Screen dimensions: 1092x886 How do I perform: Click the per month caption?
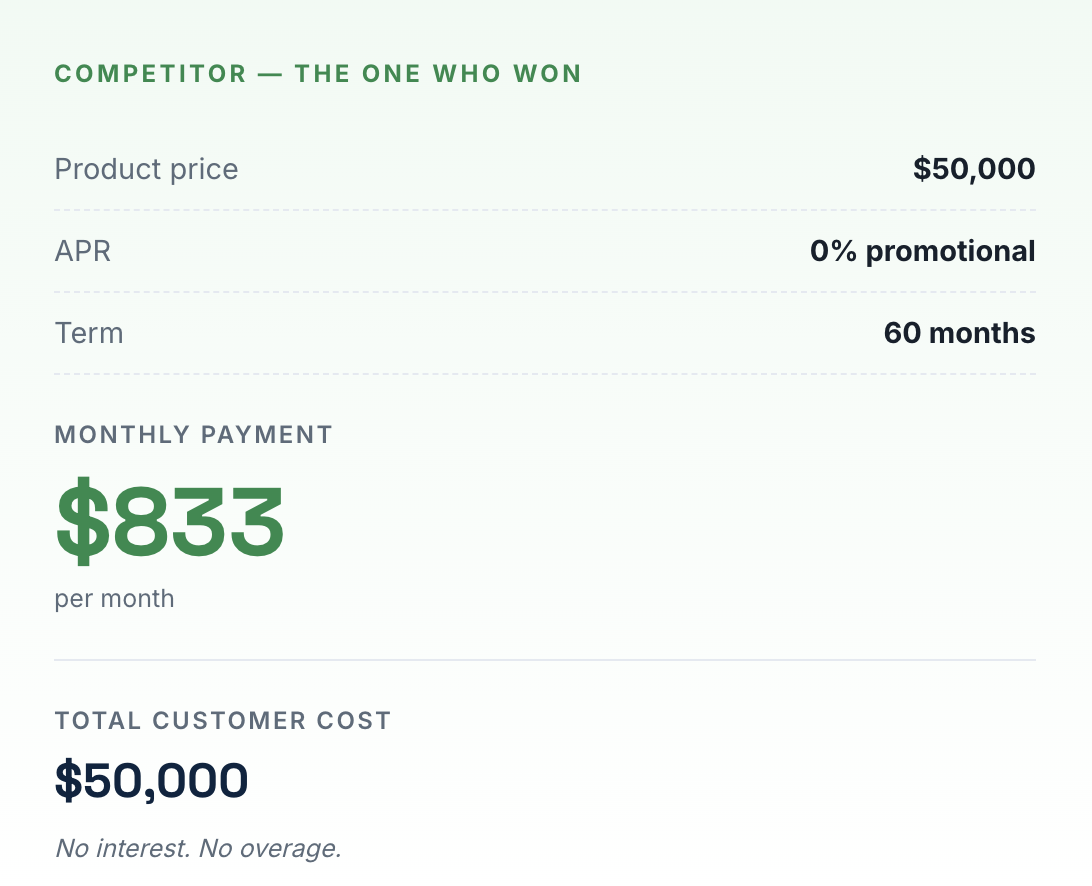click(x=114, y=599)
